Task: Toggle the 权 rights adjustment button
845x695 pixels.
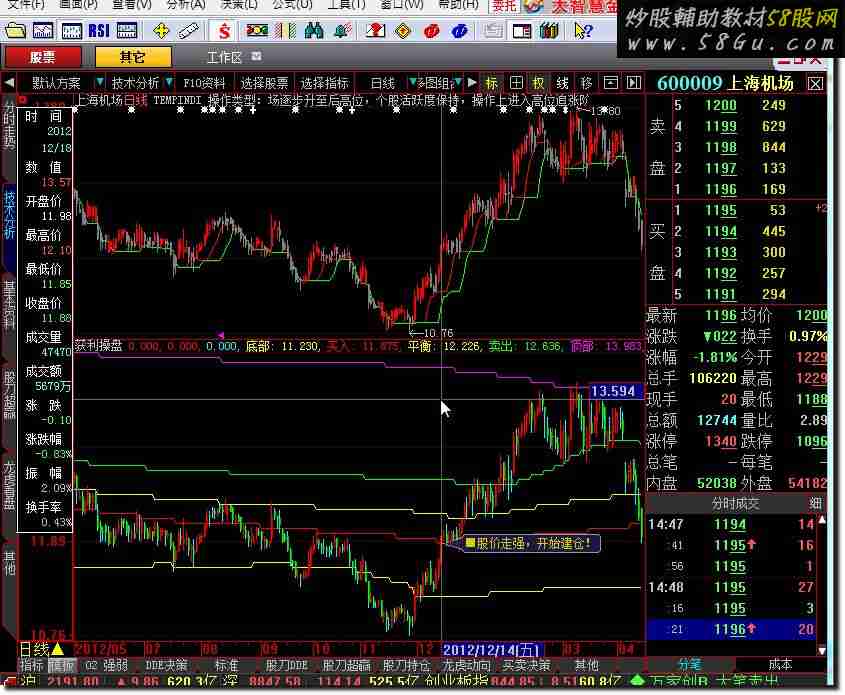Action: point(538,83)
